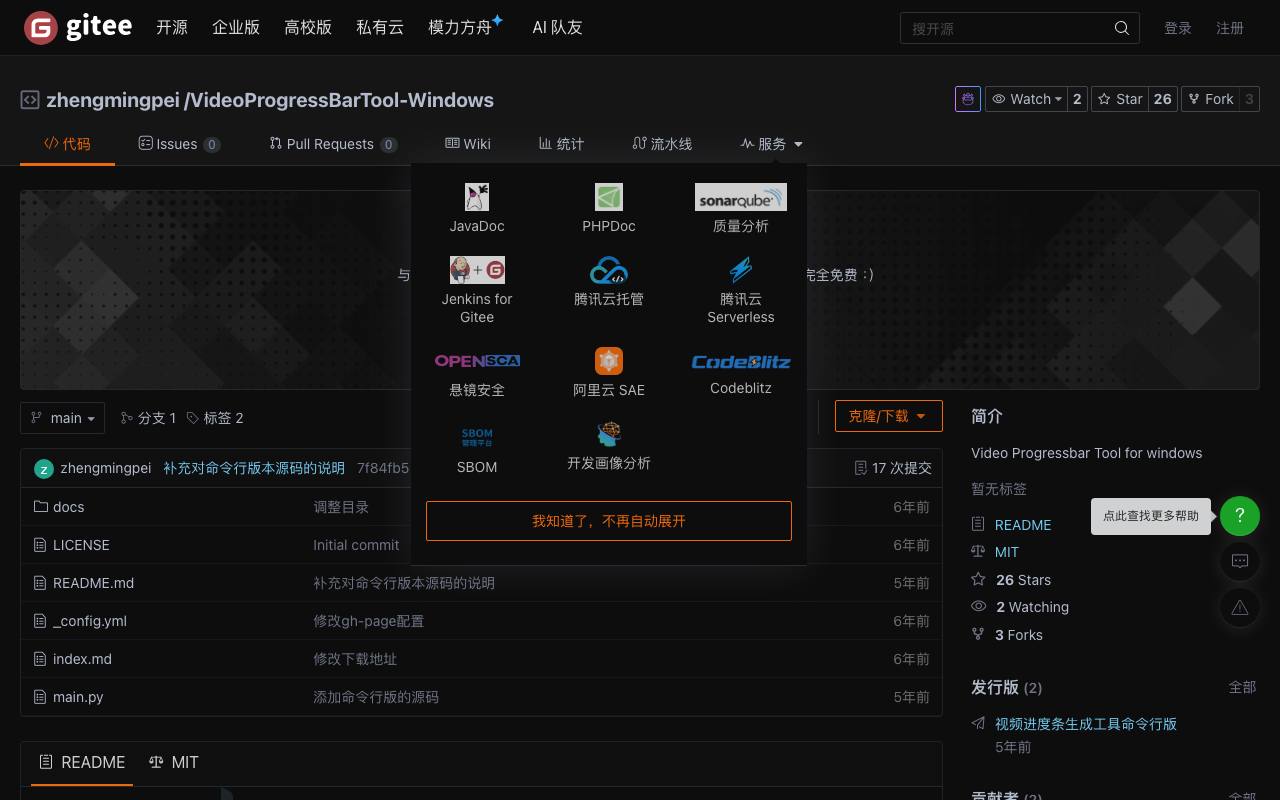Open the feedback chat bubble icon
1280x800 pixels.
coord(1240,561)
